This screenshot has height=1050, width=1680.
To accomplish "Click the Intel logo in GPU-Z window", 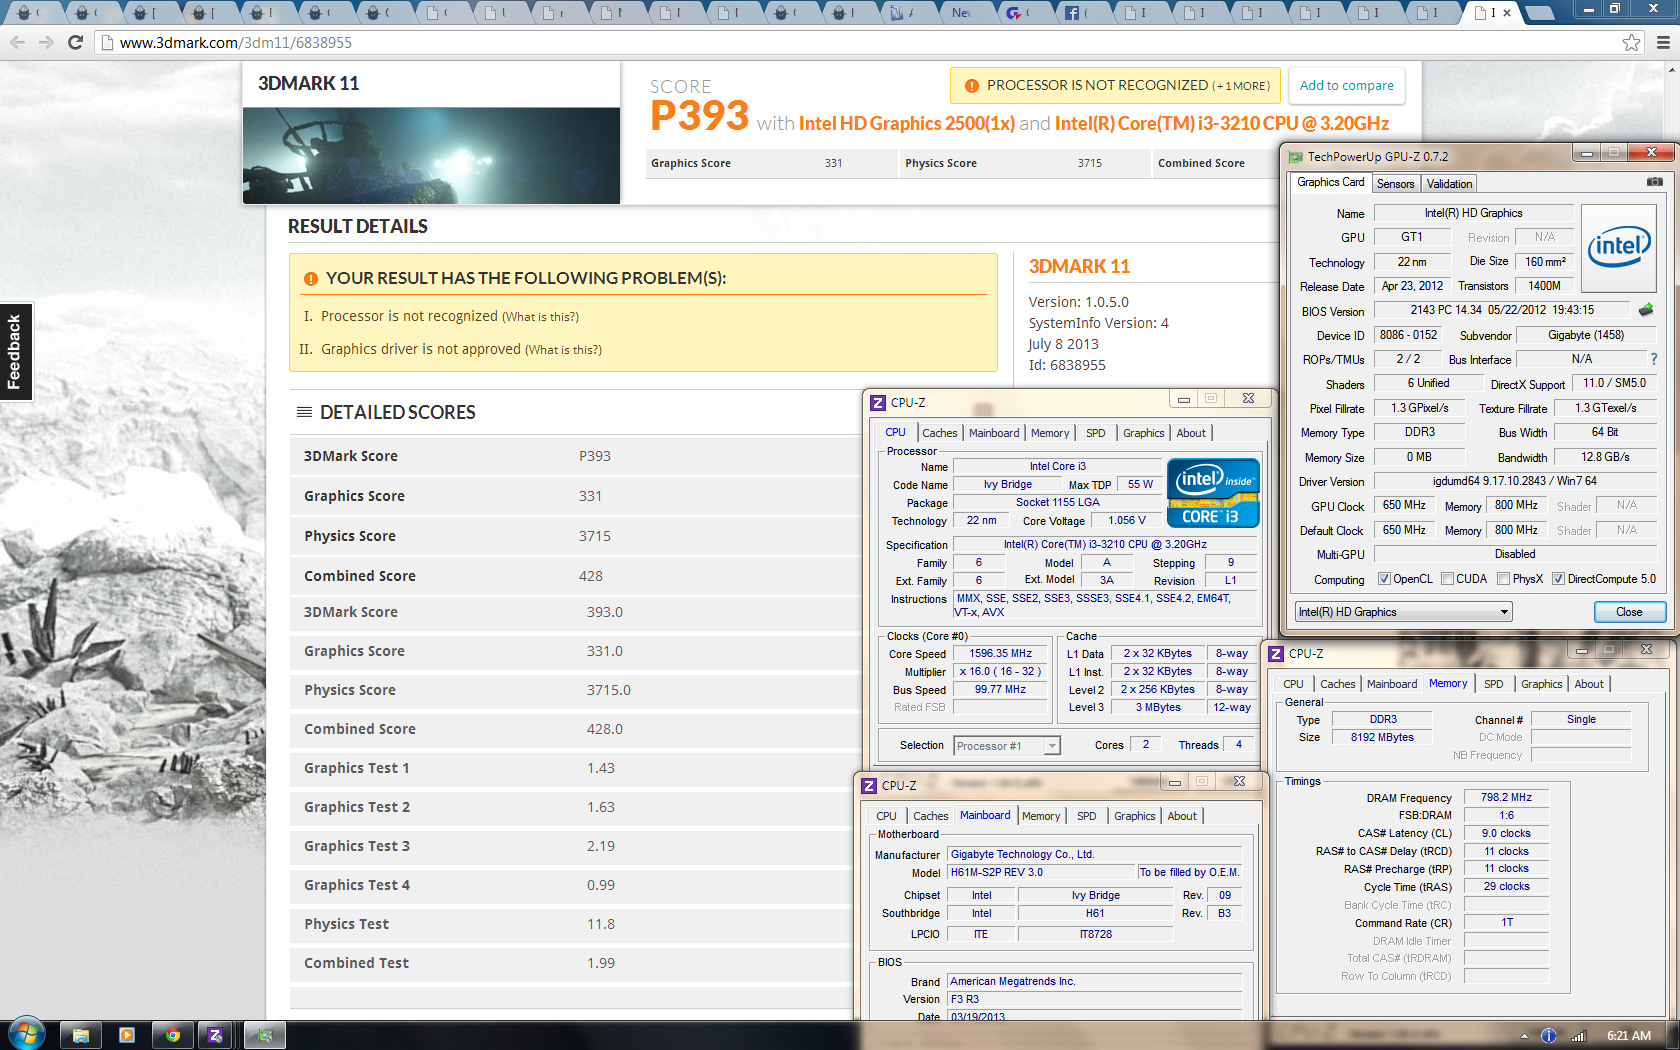I will point(1619,248).
